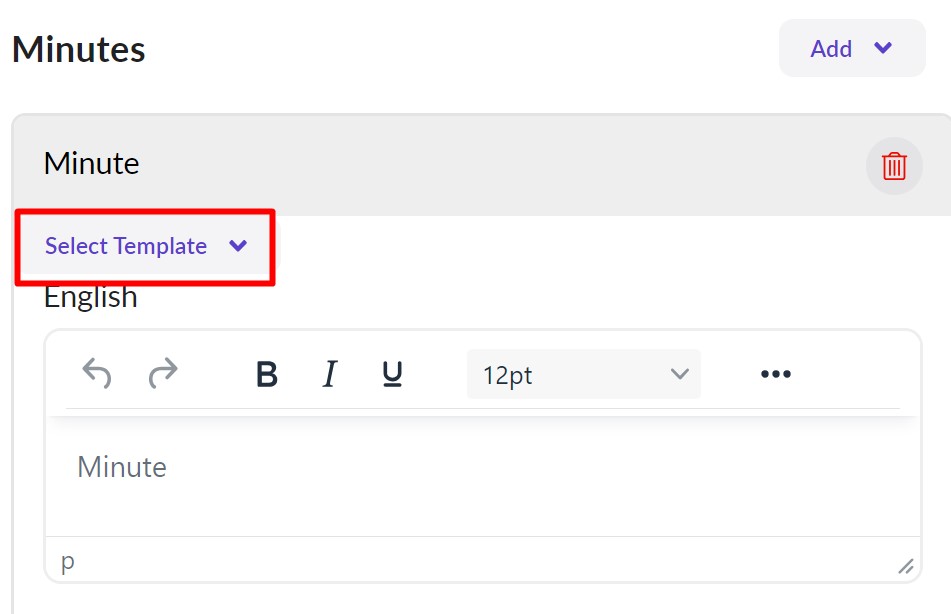Click the Minutes page heading
The image size is (951, 614).
tap(79, 49)
